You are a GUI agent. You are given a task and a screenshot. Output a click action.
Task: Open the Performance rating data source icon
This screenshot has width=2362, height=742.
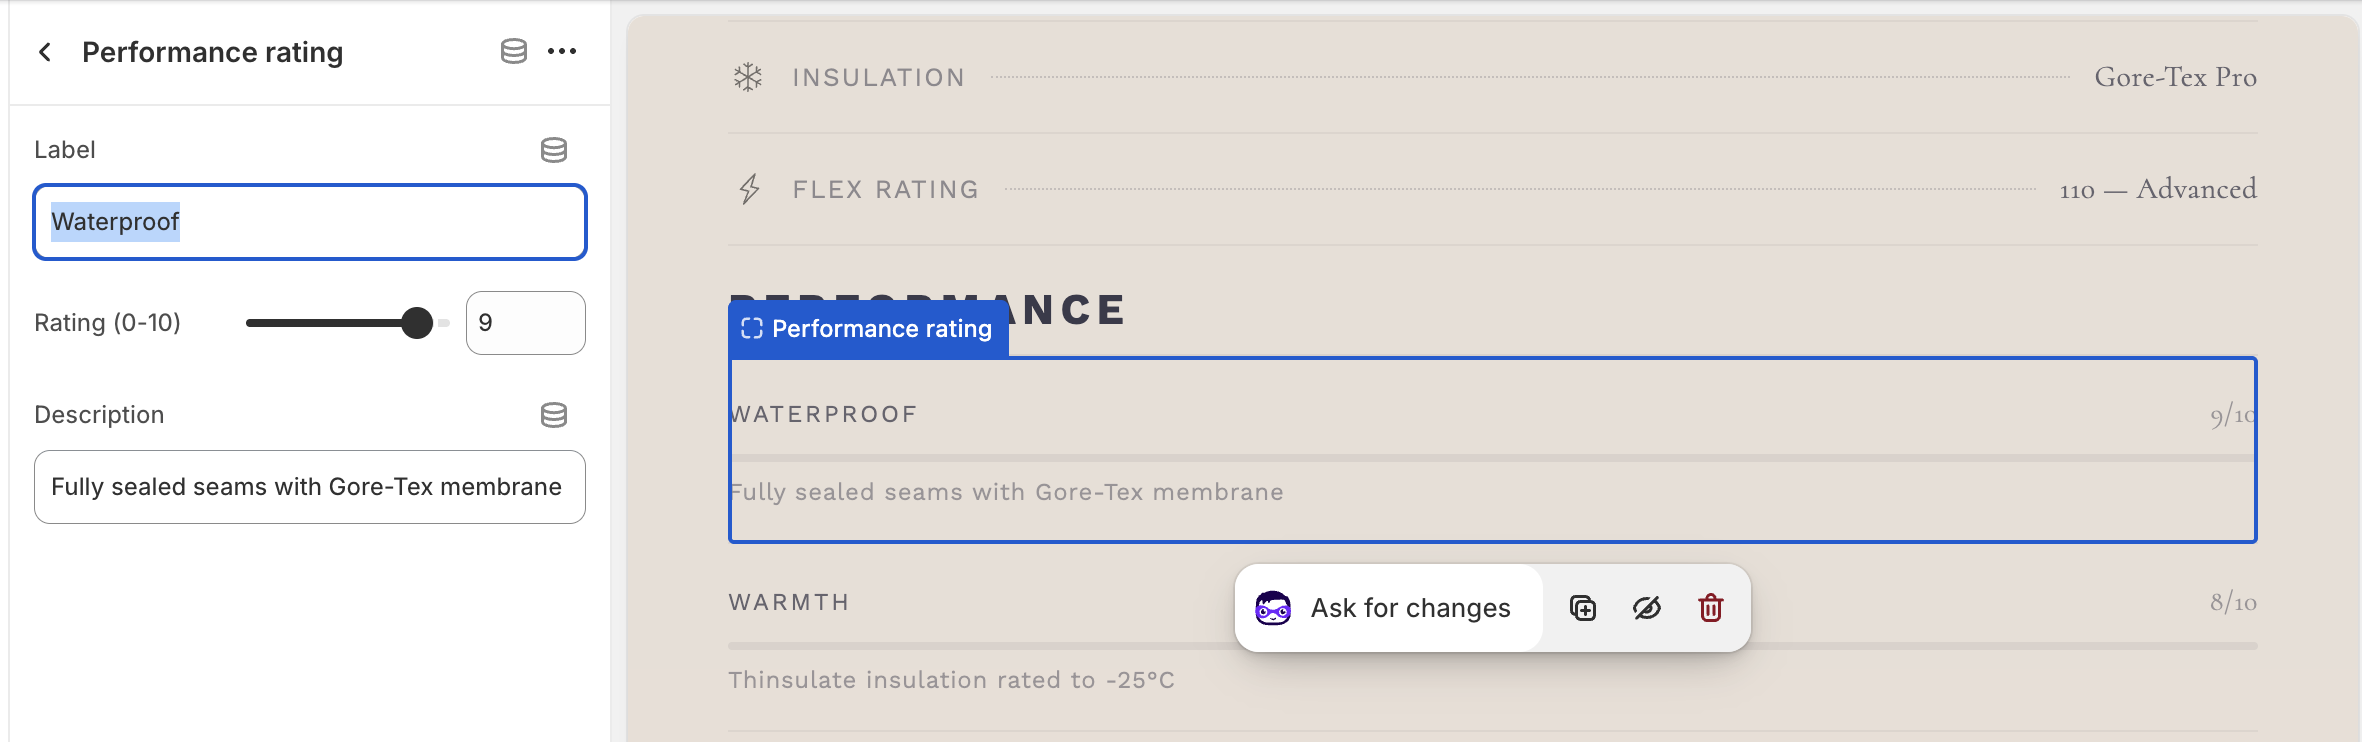[515, 51]
